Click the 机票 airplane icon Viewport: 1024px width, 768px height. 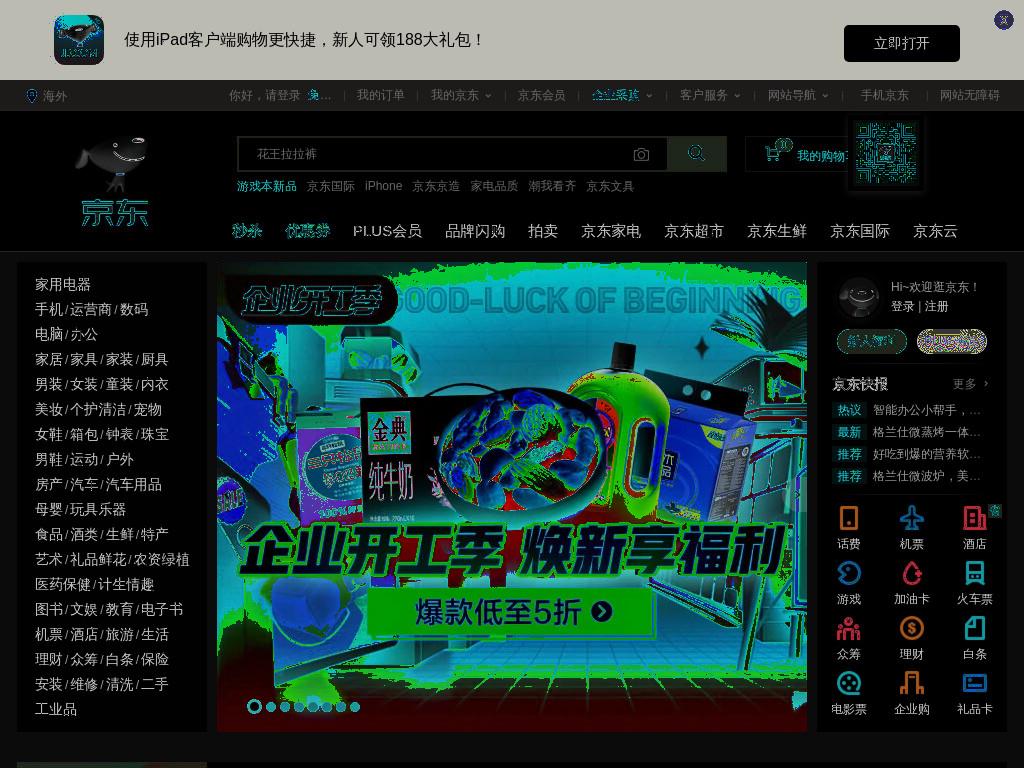912,519
